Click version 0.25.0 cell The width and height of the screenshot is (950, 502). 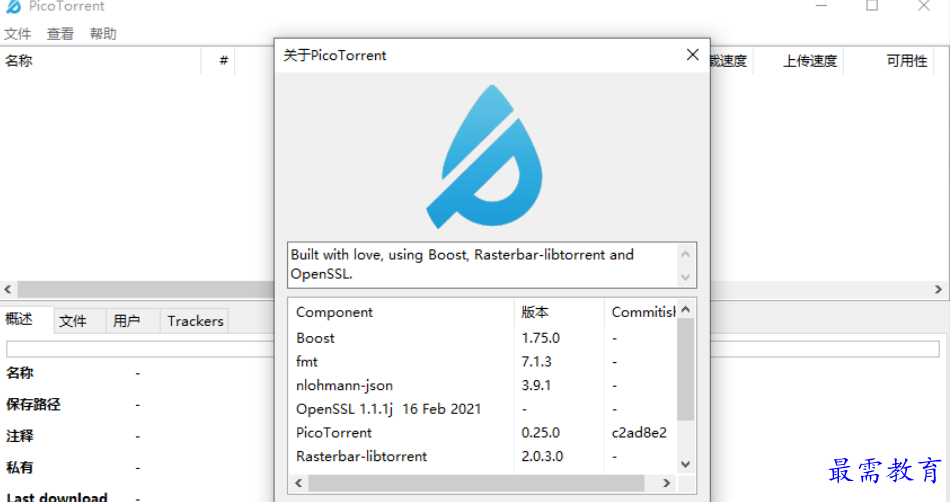[540, 432]
